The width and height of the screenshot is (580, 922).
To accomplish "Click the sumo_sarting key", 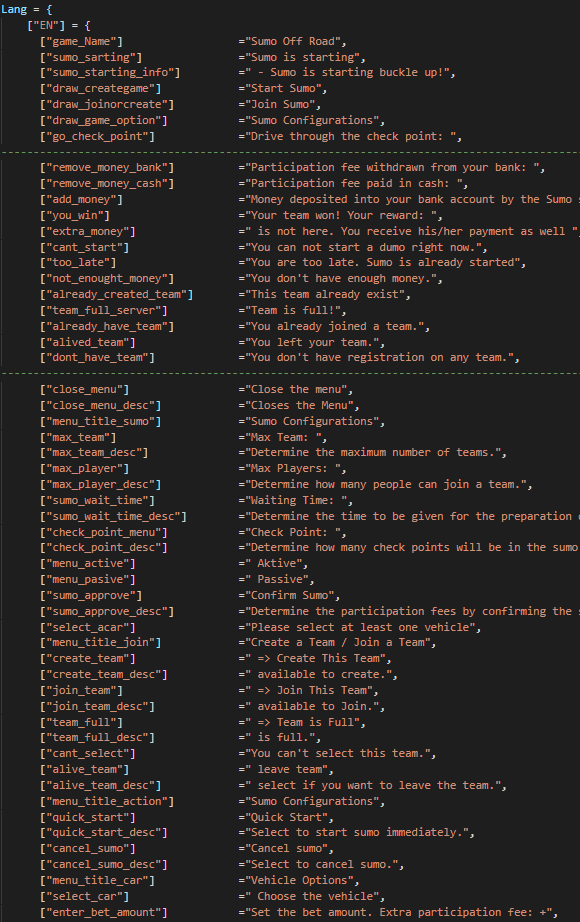I will click(91, 57).
